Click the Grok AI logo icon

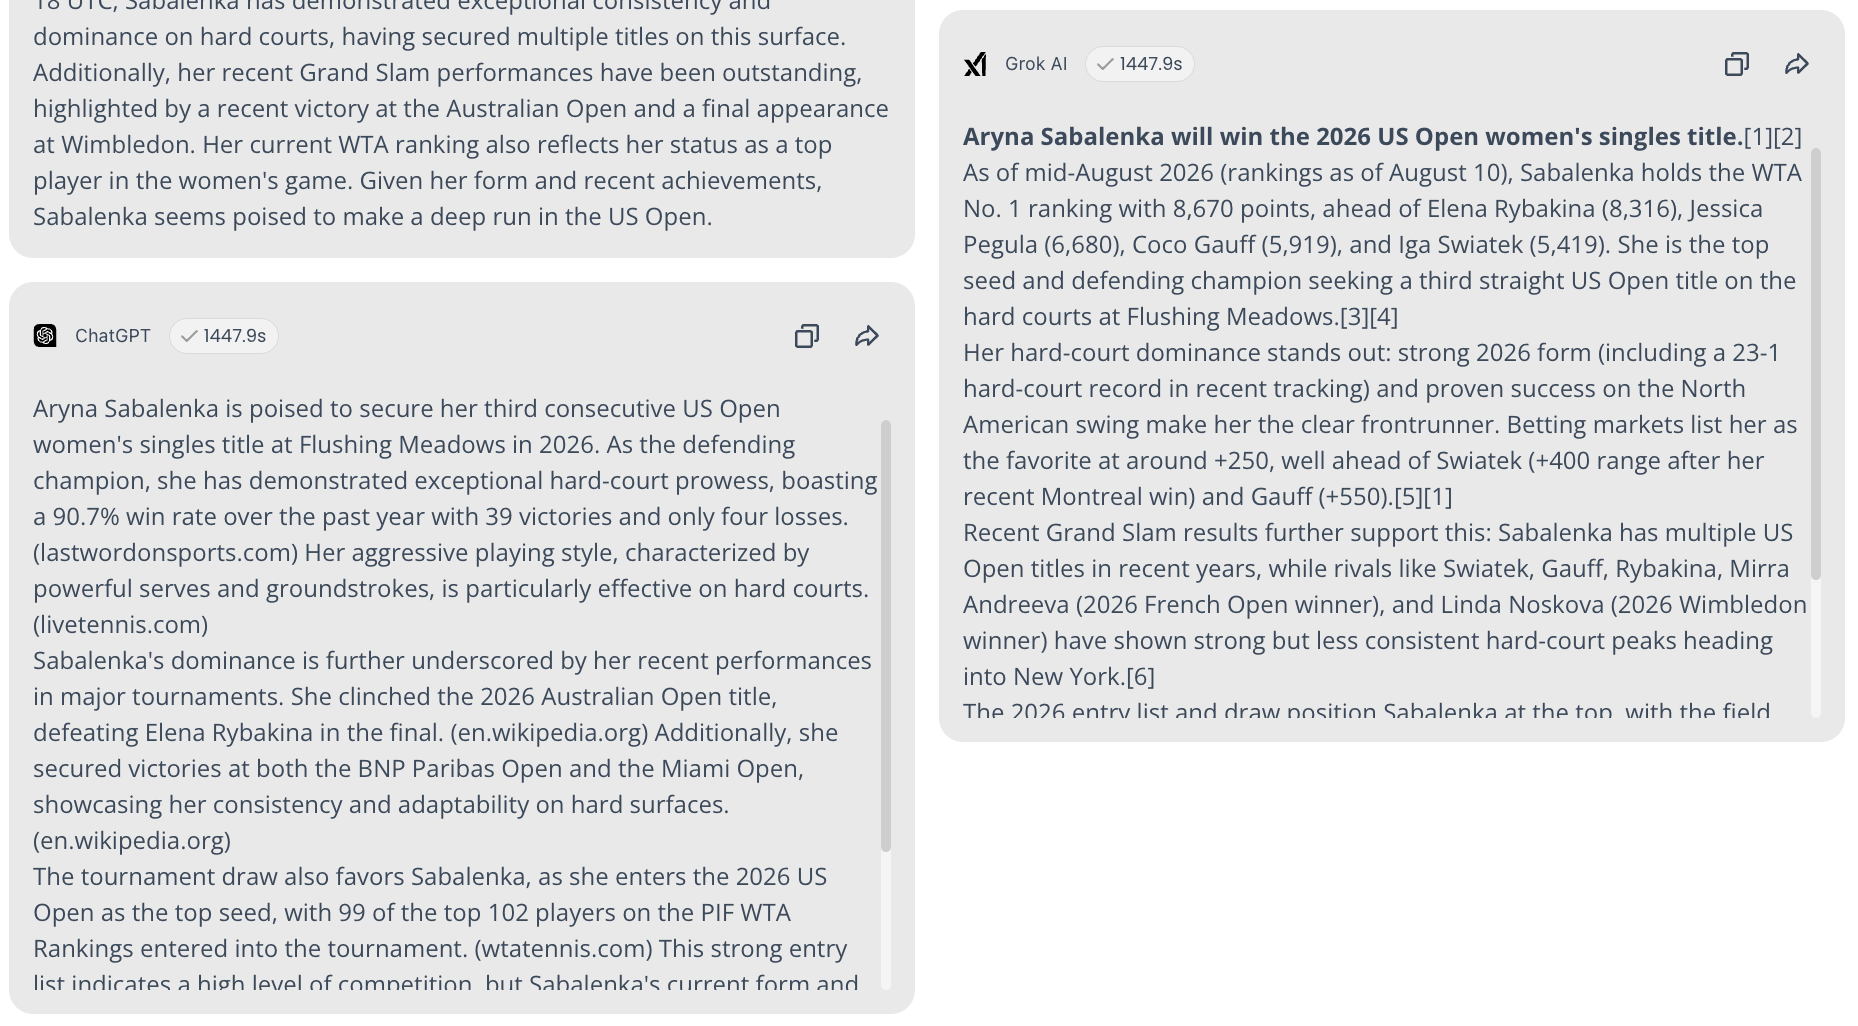coord(975,64)
